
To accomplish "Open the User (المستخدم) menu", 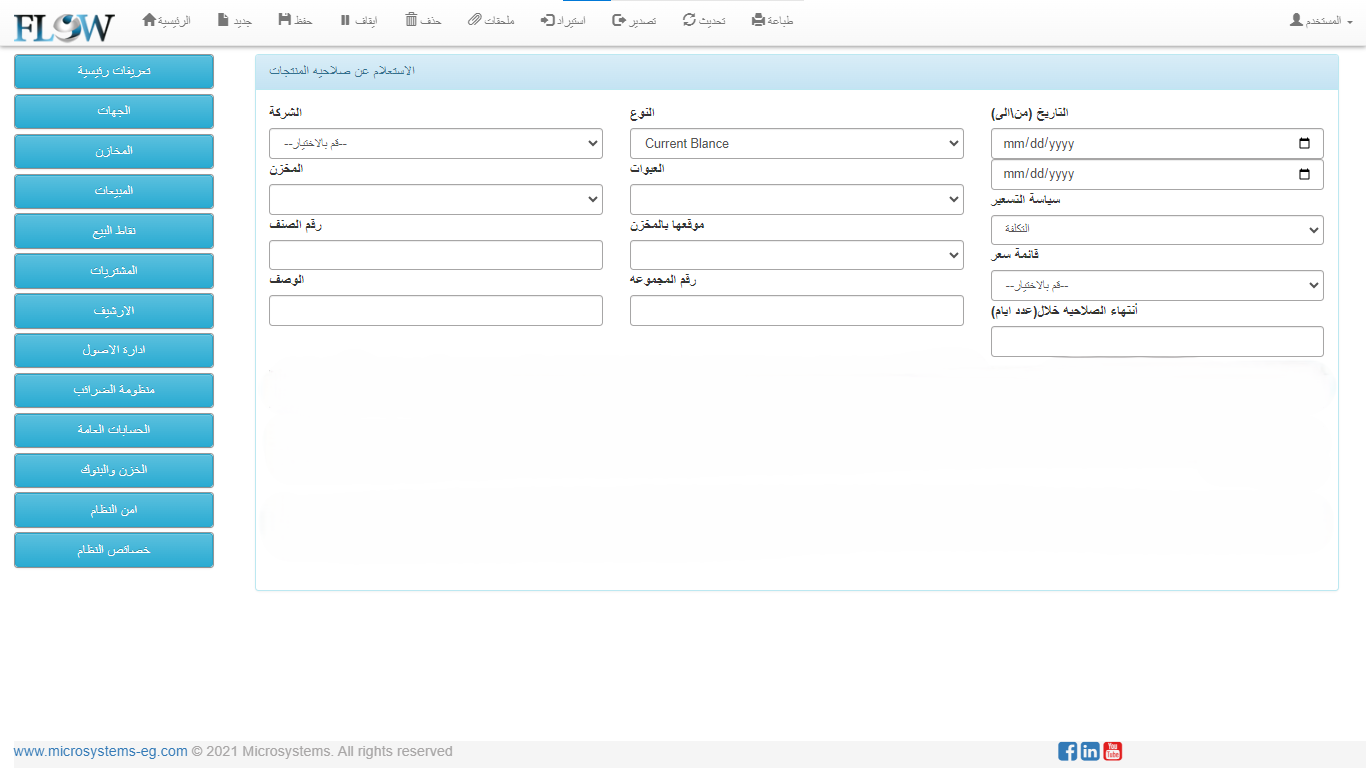I will pyautogui.click(x=1321, y=20).
